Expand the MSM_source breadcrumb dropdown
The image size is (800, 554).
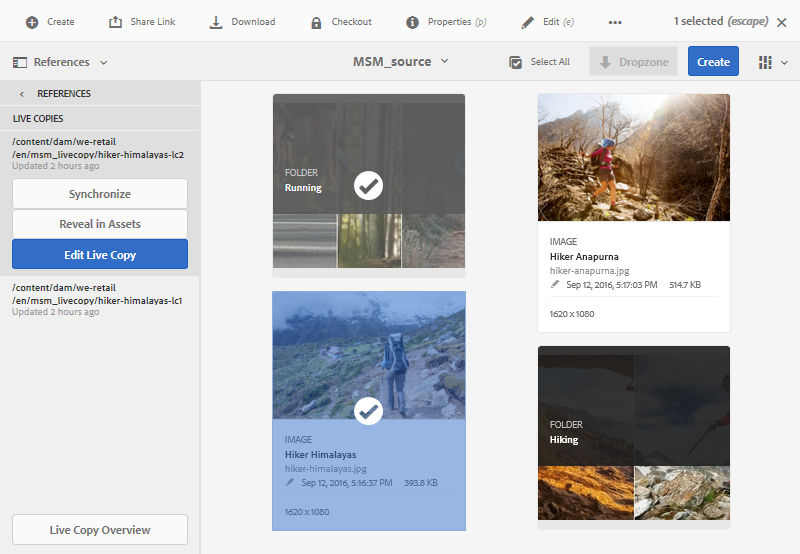[444, 62]
